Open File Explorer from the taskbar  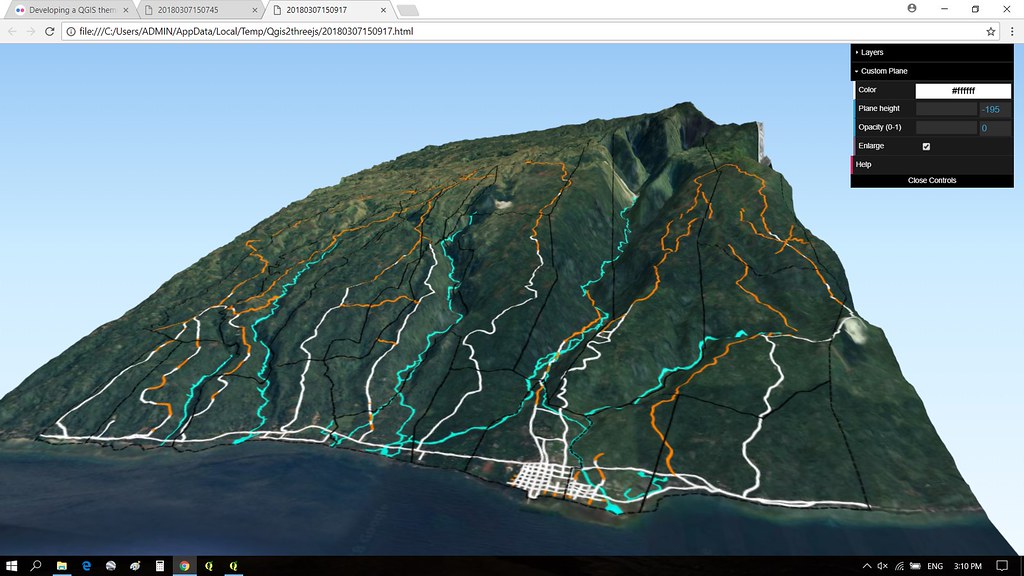[x=61, y=566]
